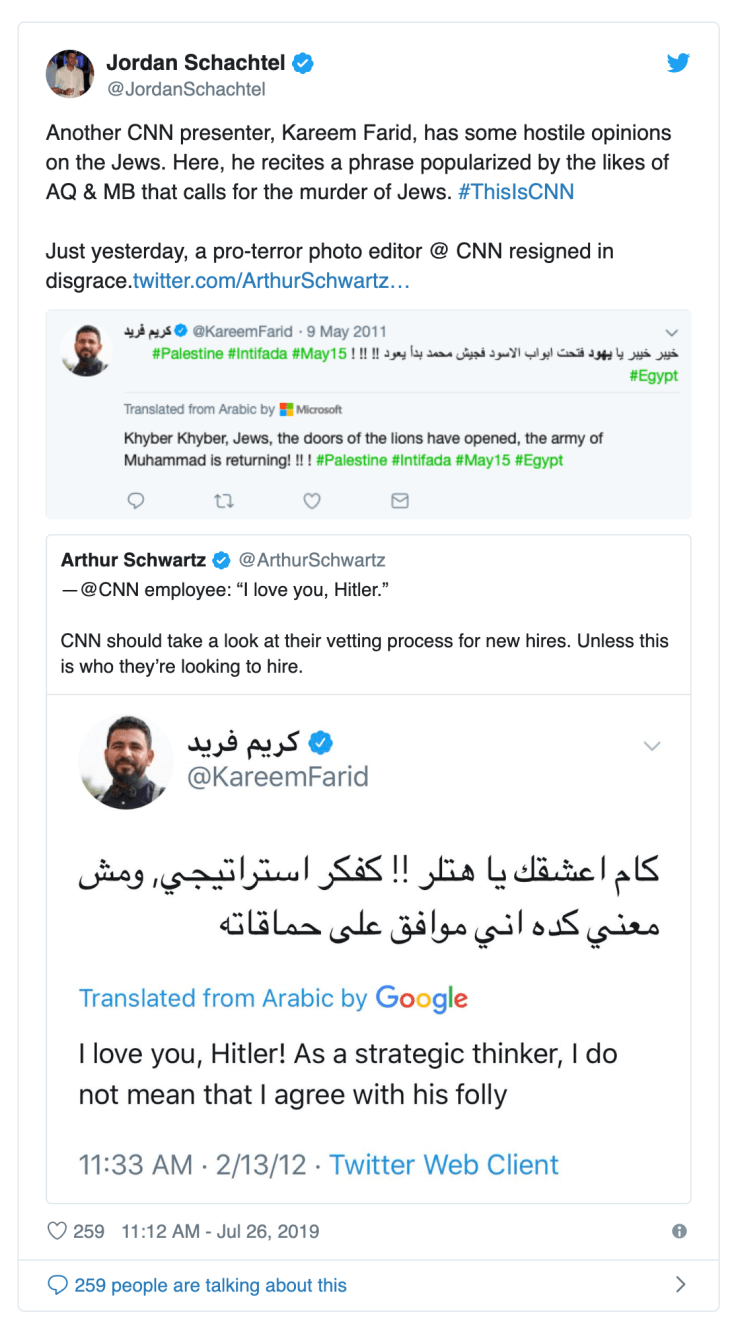This screenshot has width=736, height=1328.
Task: Click Jordan Schachtel's verified badge
Action: 301,61
